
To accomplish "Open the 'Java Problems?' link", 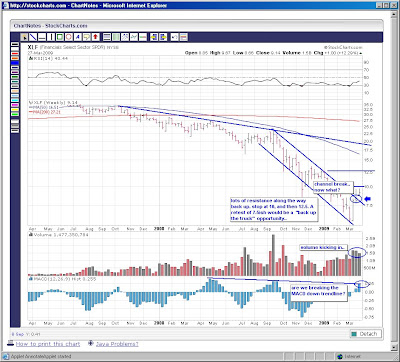I will pos(117,344).
